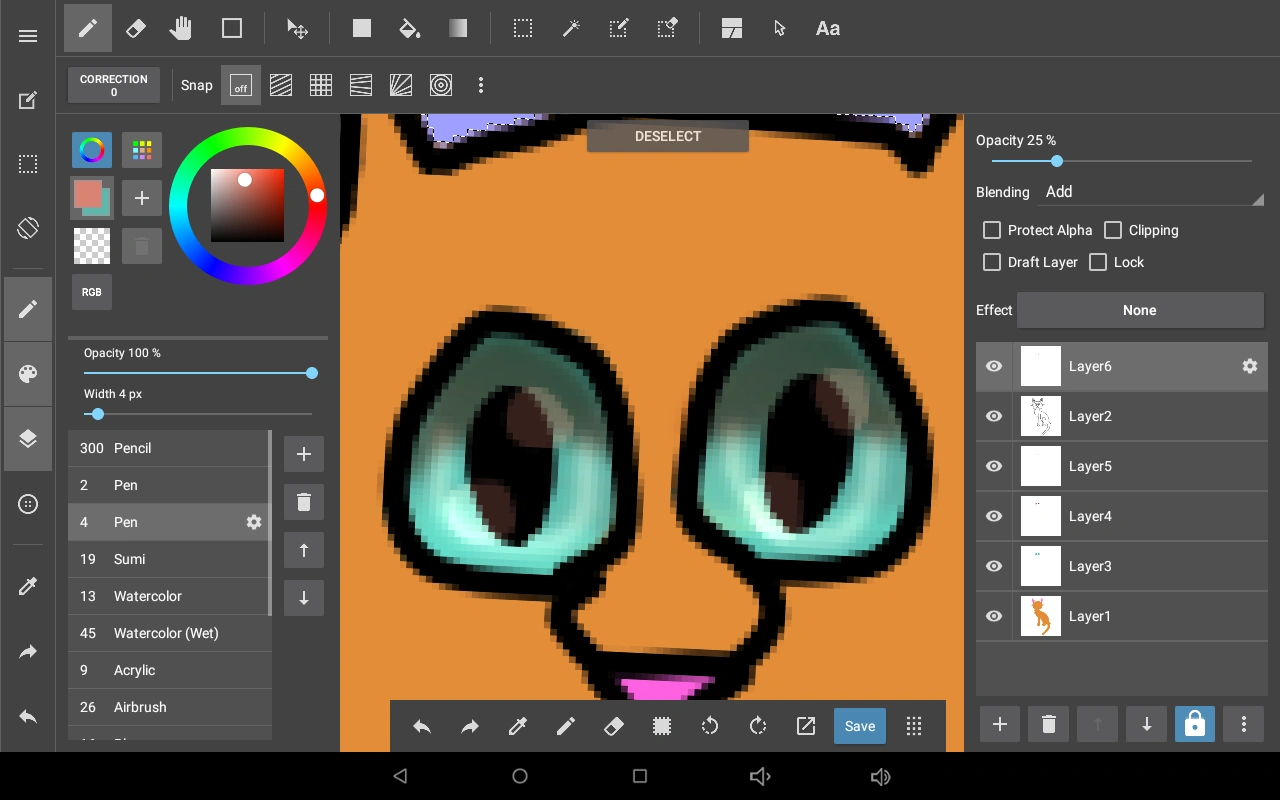Select the Rectangle selection tool
The height and width of the screenshot is (800, 1280).
click(x=523, y=28)
